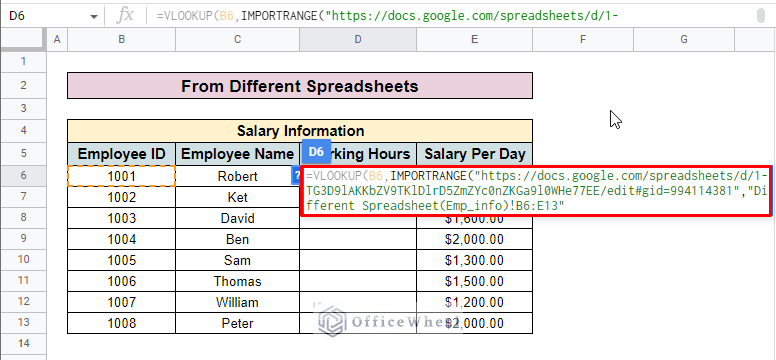This screenshot has width=776, height=360.
Task: Click the name cell 'Ket'
Action: 238,197
